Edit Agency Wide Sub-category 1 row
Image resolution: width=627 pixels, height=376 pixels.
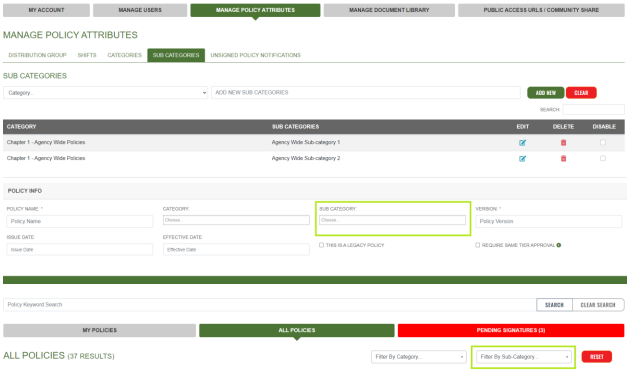click(x=522, y=142)
